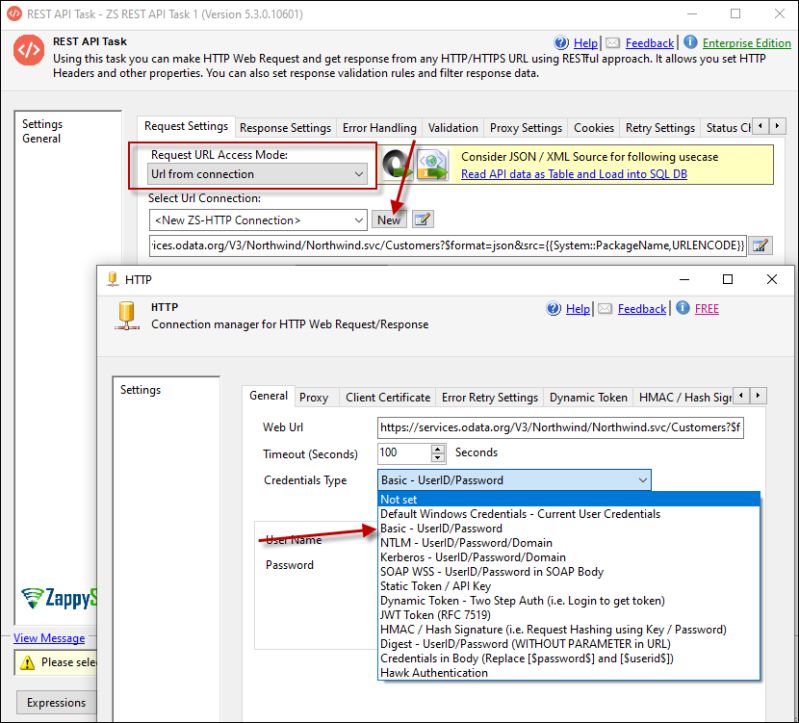Choose SOAP WSS credentials option

[569, 572]
